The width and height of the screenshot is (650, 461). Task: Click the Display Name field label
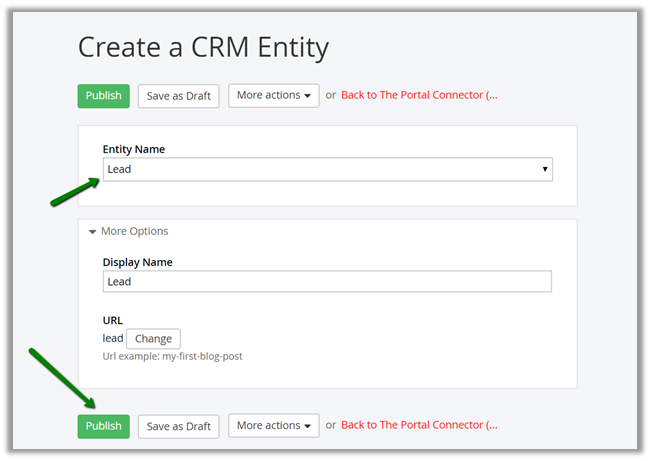[x=137, y=262]
